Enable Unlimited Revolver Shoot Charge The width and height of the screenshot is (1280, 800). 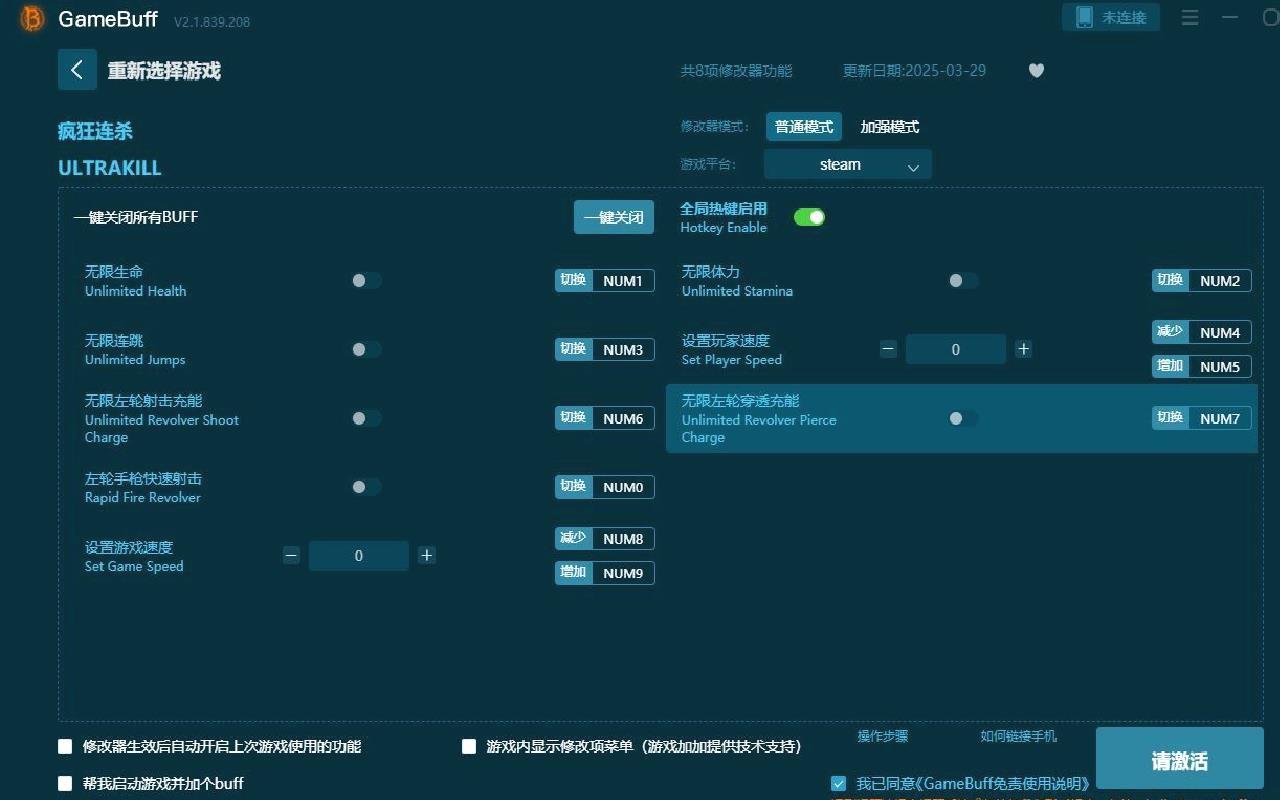click(366, 418)
